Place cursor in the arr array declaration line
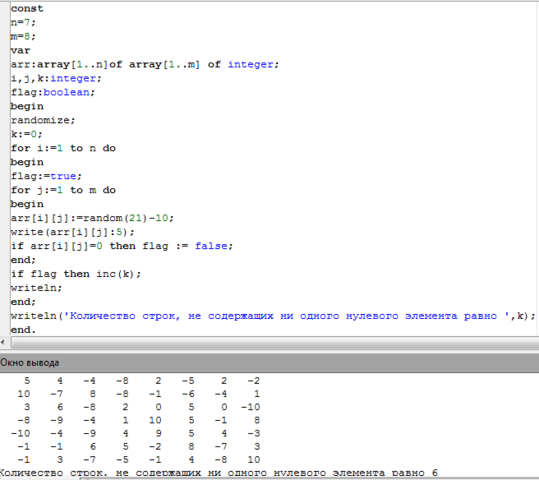The image size is (539, 480). tap(145, 64)
